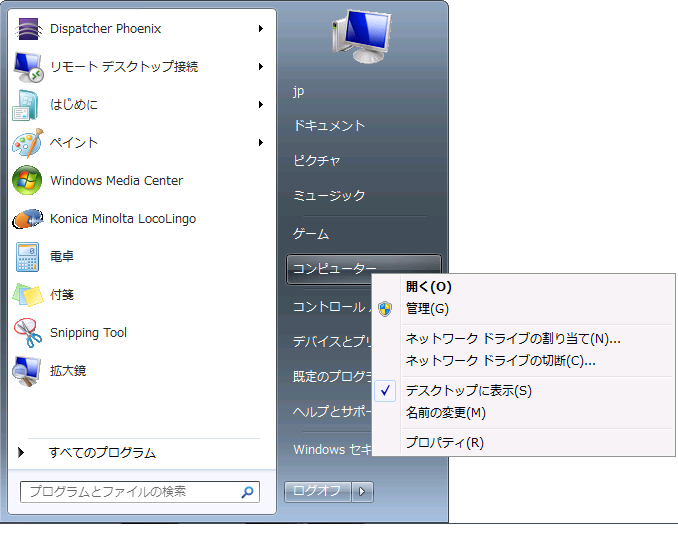
Task: Expand すべてのプログラム arrow
Action: [x=21, y=453]
